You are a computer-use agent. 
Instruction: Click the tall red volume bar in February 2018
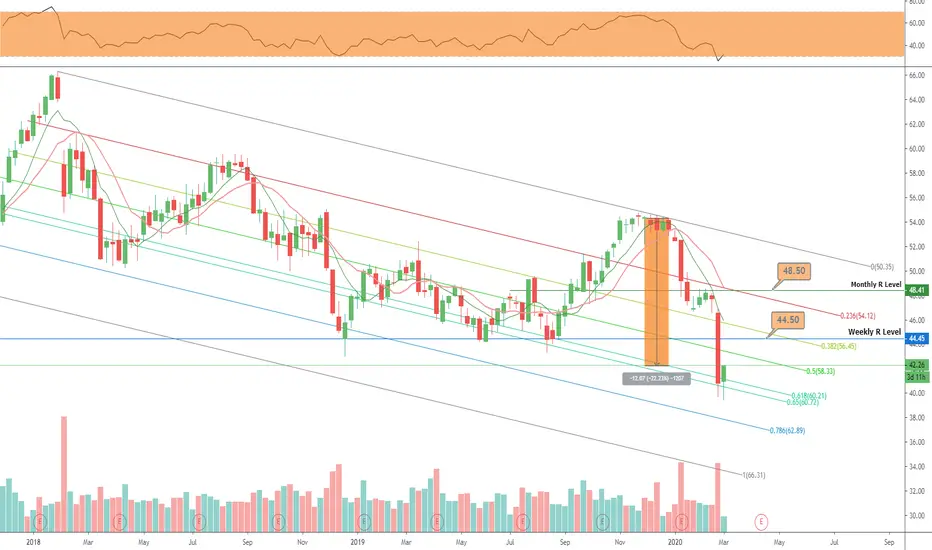click(64, 474)
